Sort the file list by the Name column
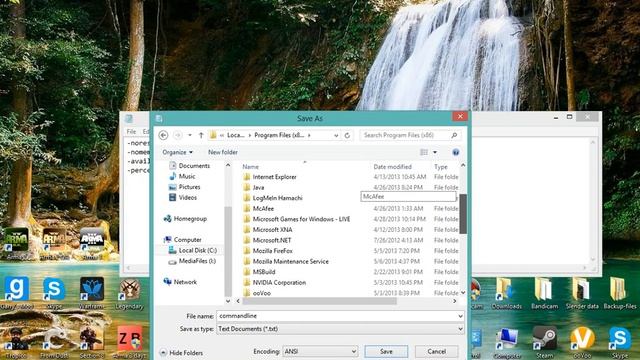This screenshot has width=640, height=360. (x=251, y=167)
